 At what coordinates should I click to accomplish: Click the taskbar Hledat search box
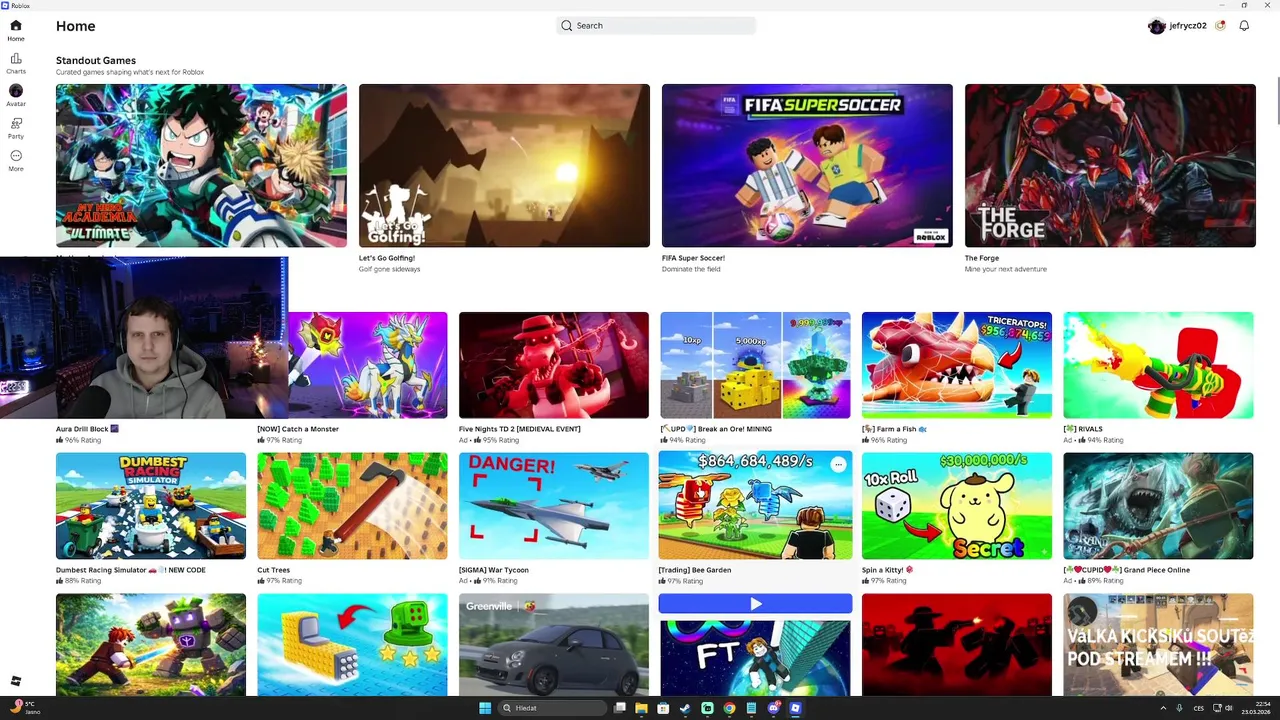(552, 708)
